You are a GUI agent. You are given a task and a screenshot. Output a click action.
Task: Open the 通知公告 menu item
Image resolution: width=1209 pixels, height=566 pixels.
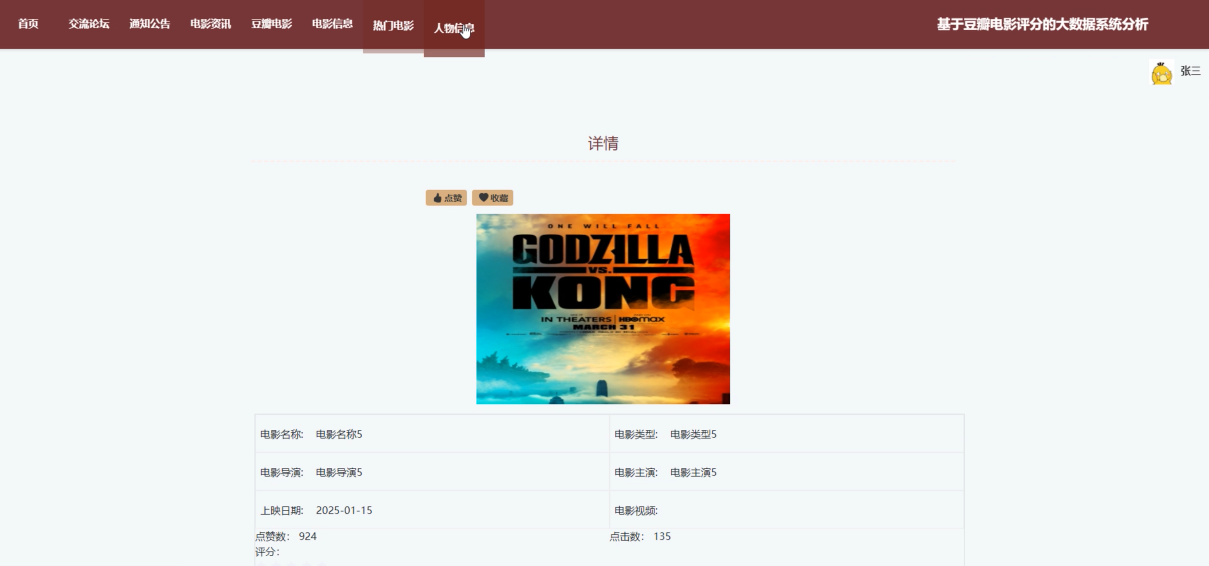150,24
